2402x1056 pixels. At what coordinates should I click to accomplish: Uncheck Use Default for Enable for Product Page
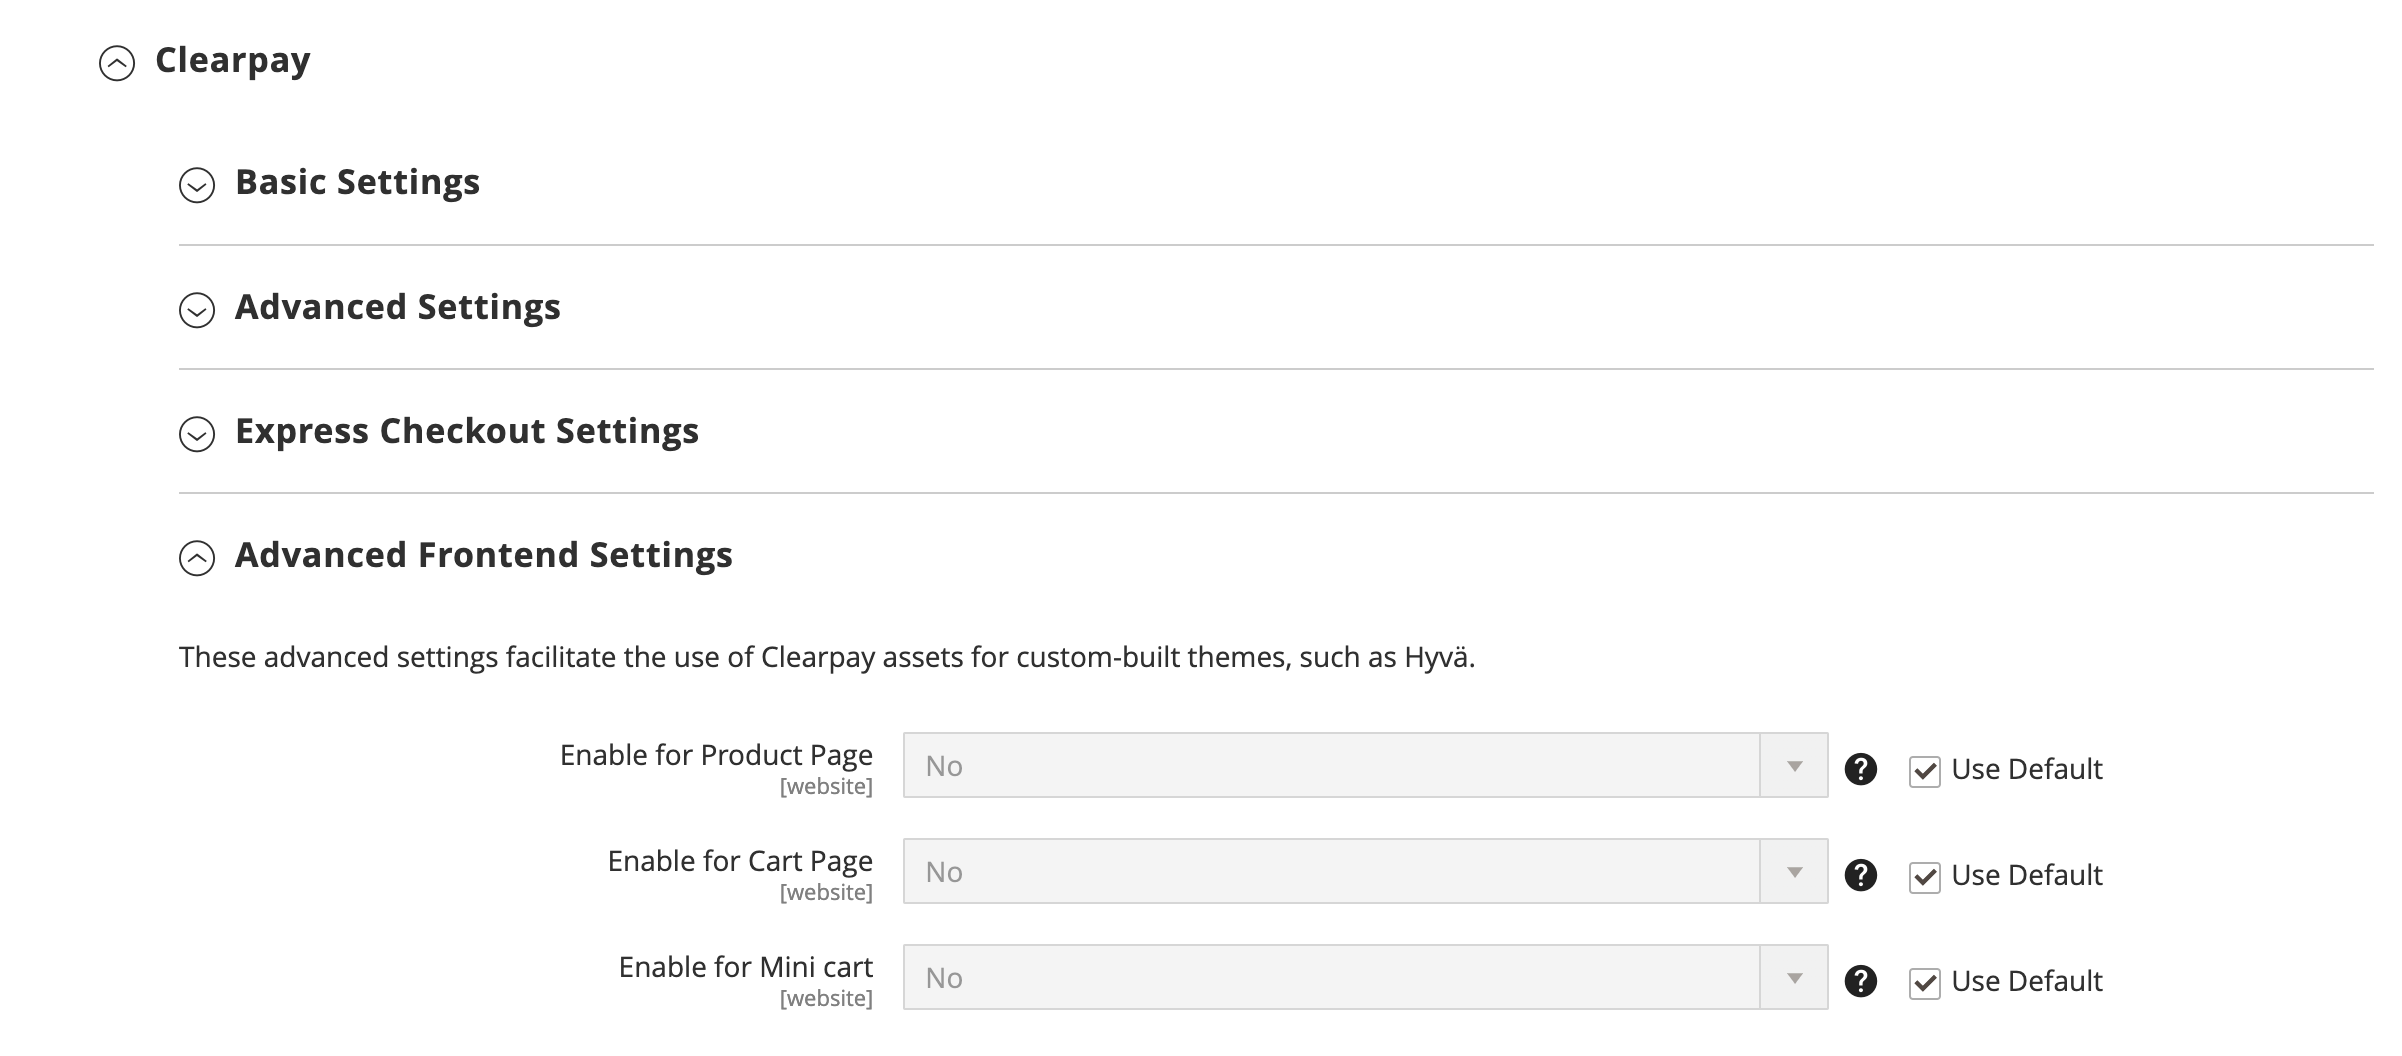click(1926, 770)
